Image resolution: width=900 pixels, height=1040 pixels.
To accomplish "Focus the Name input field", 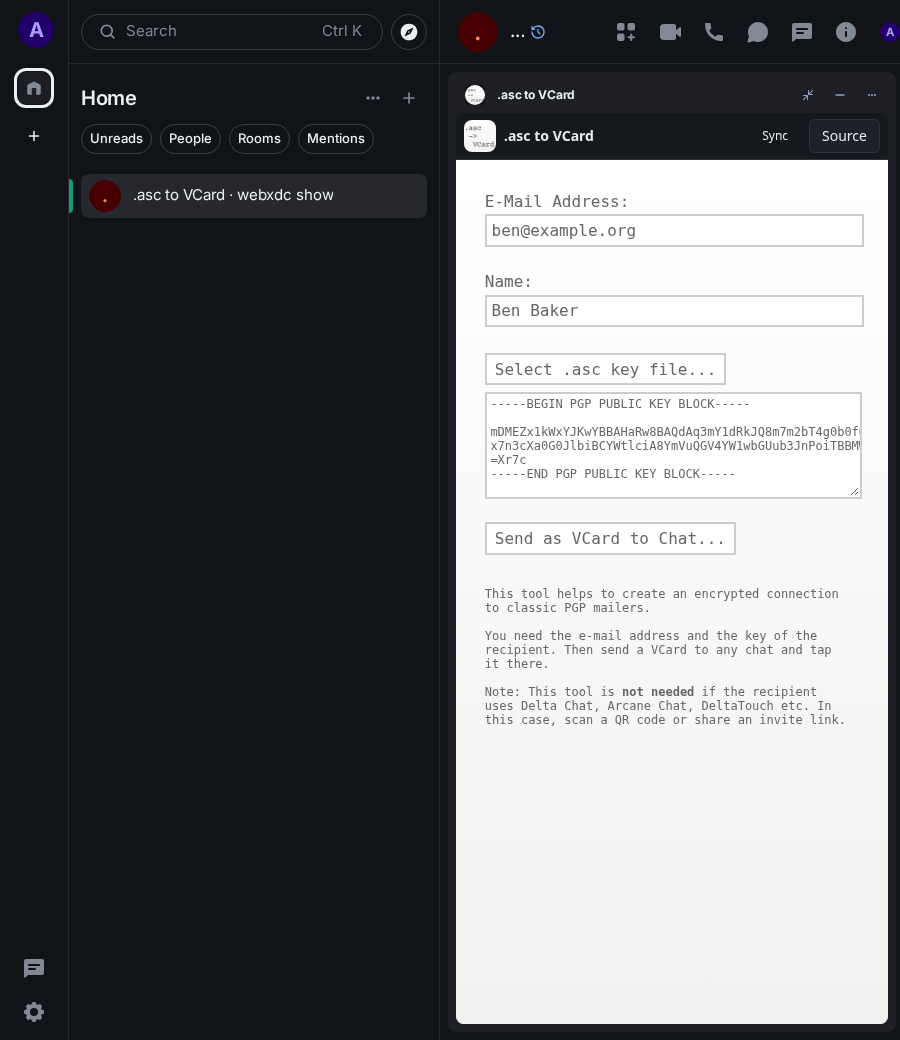I will tap(674, 311).
